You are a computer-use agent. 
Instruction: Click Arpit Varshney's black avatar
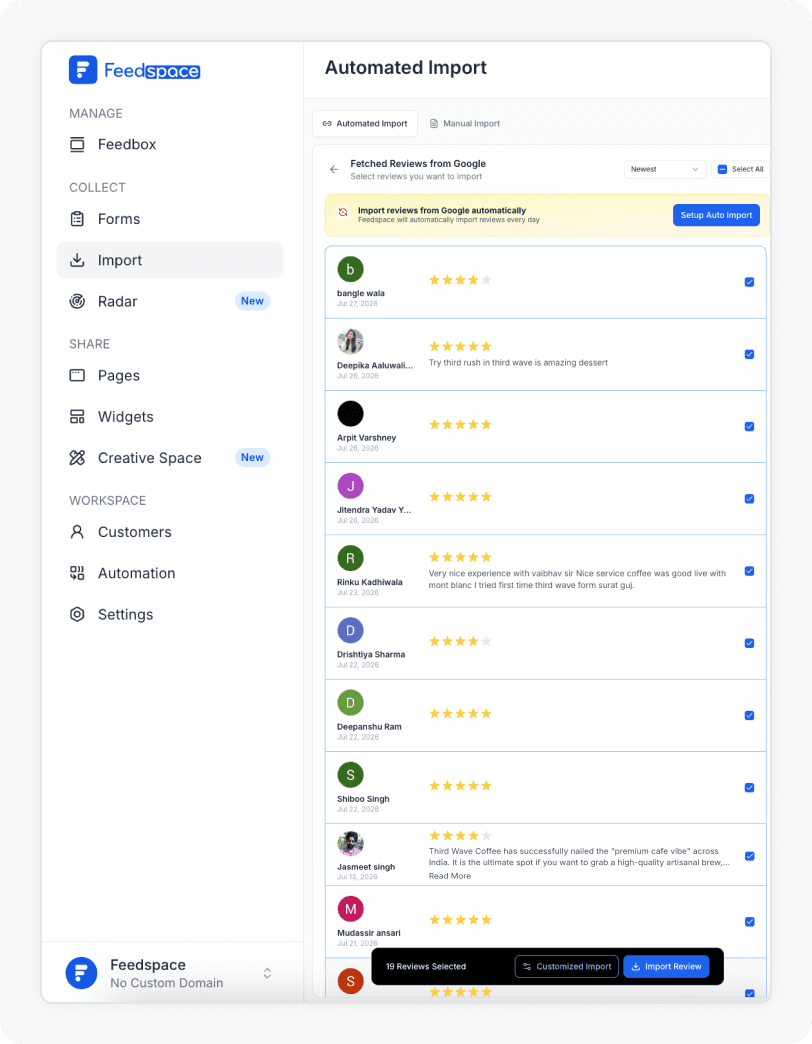pos(350,414)
